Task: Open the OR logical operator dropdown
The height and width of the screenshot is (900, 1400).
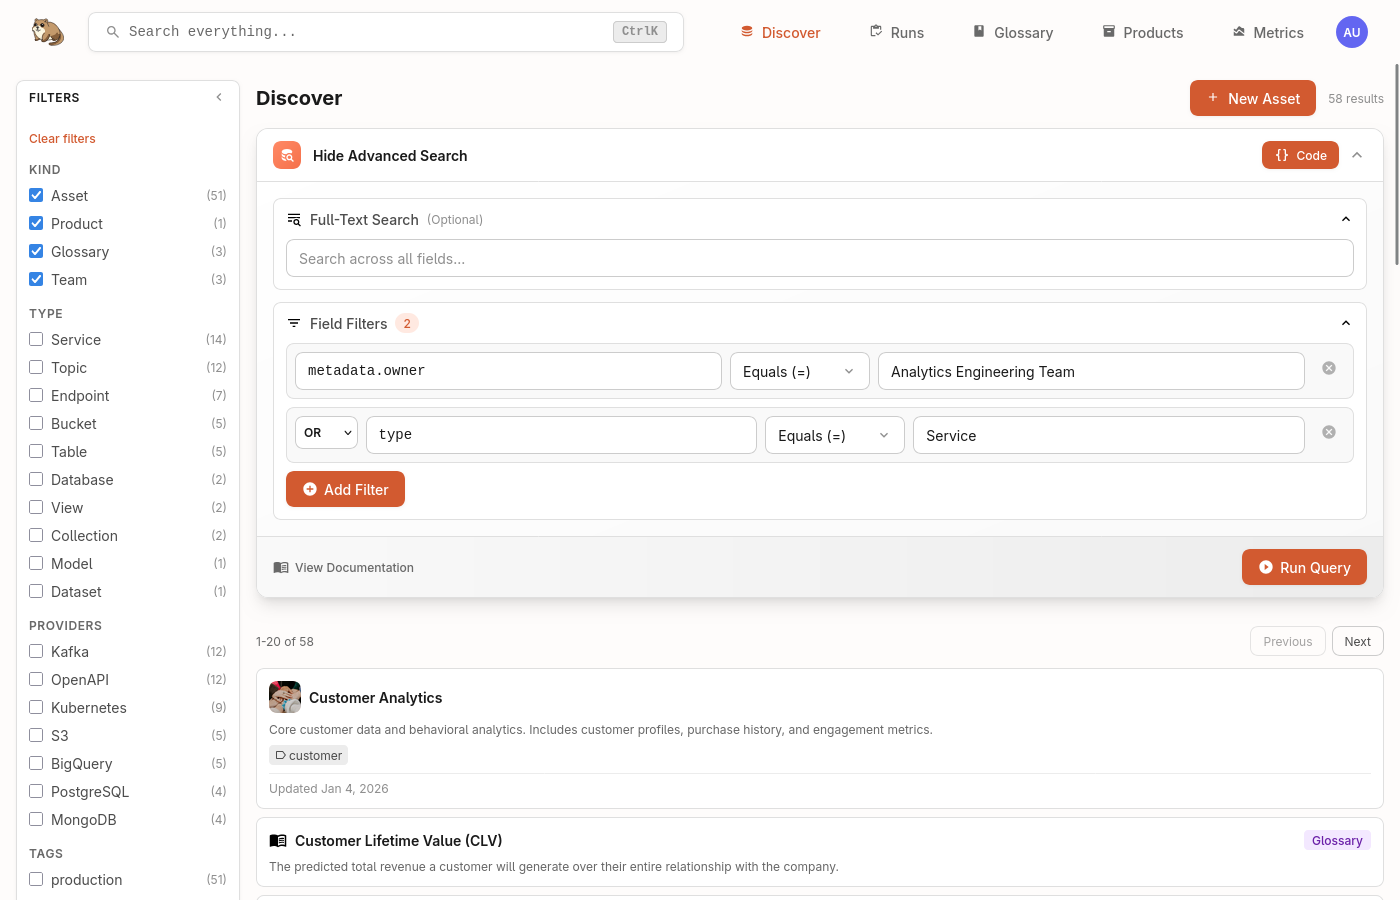Action: pyautogui.click(x=326, y=433)
